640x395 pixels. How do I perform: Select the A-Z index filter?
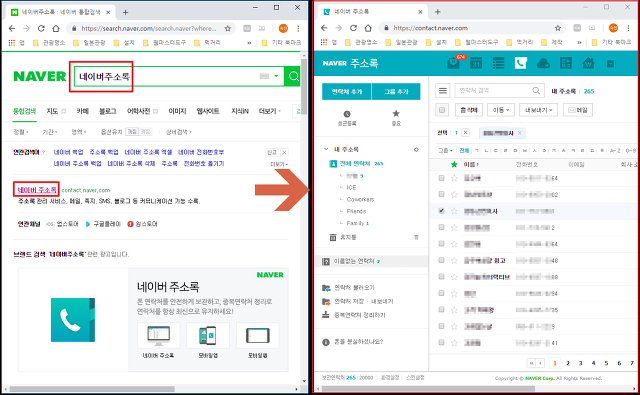click(x=615, y=151)
